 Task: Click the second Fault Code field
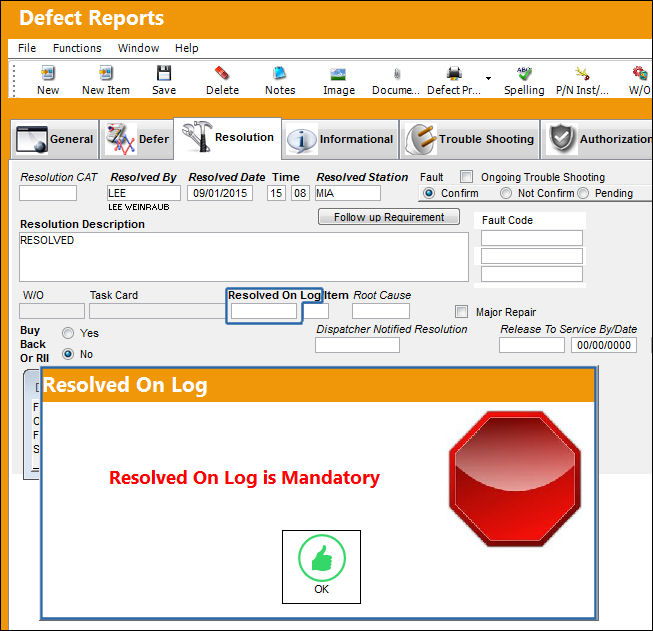point(531,256)
